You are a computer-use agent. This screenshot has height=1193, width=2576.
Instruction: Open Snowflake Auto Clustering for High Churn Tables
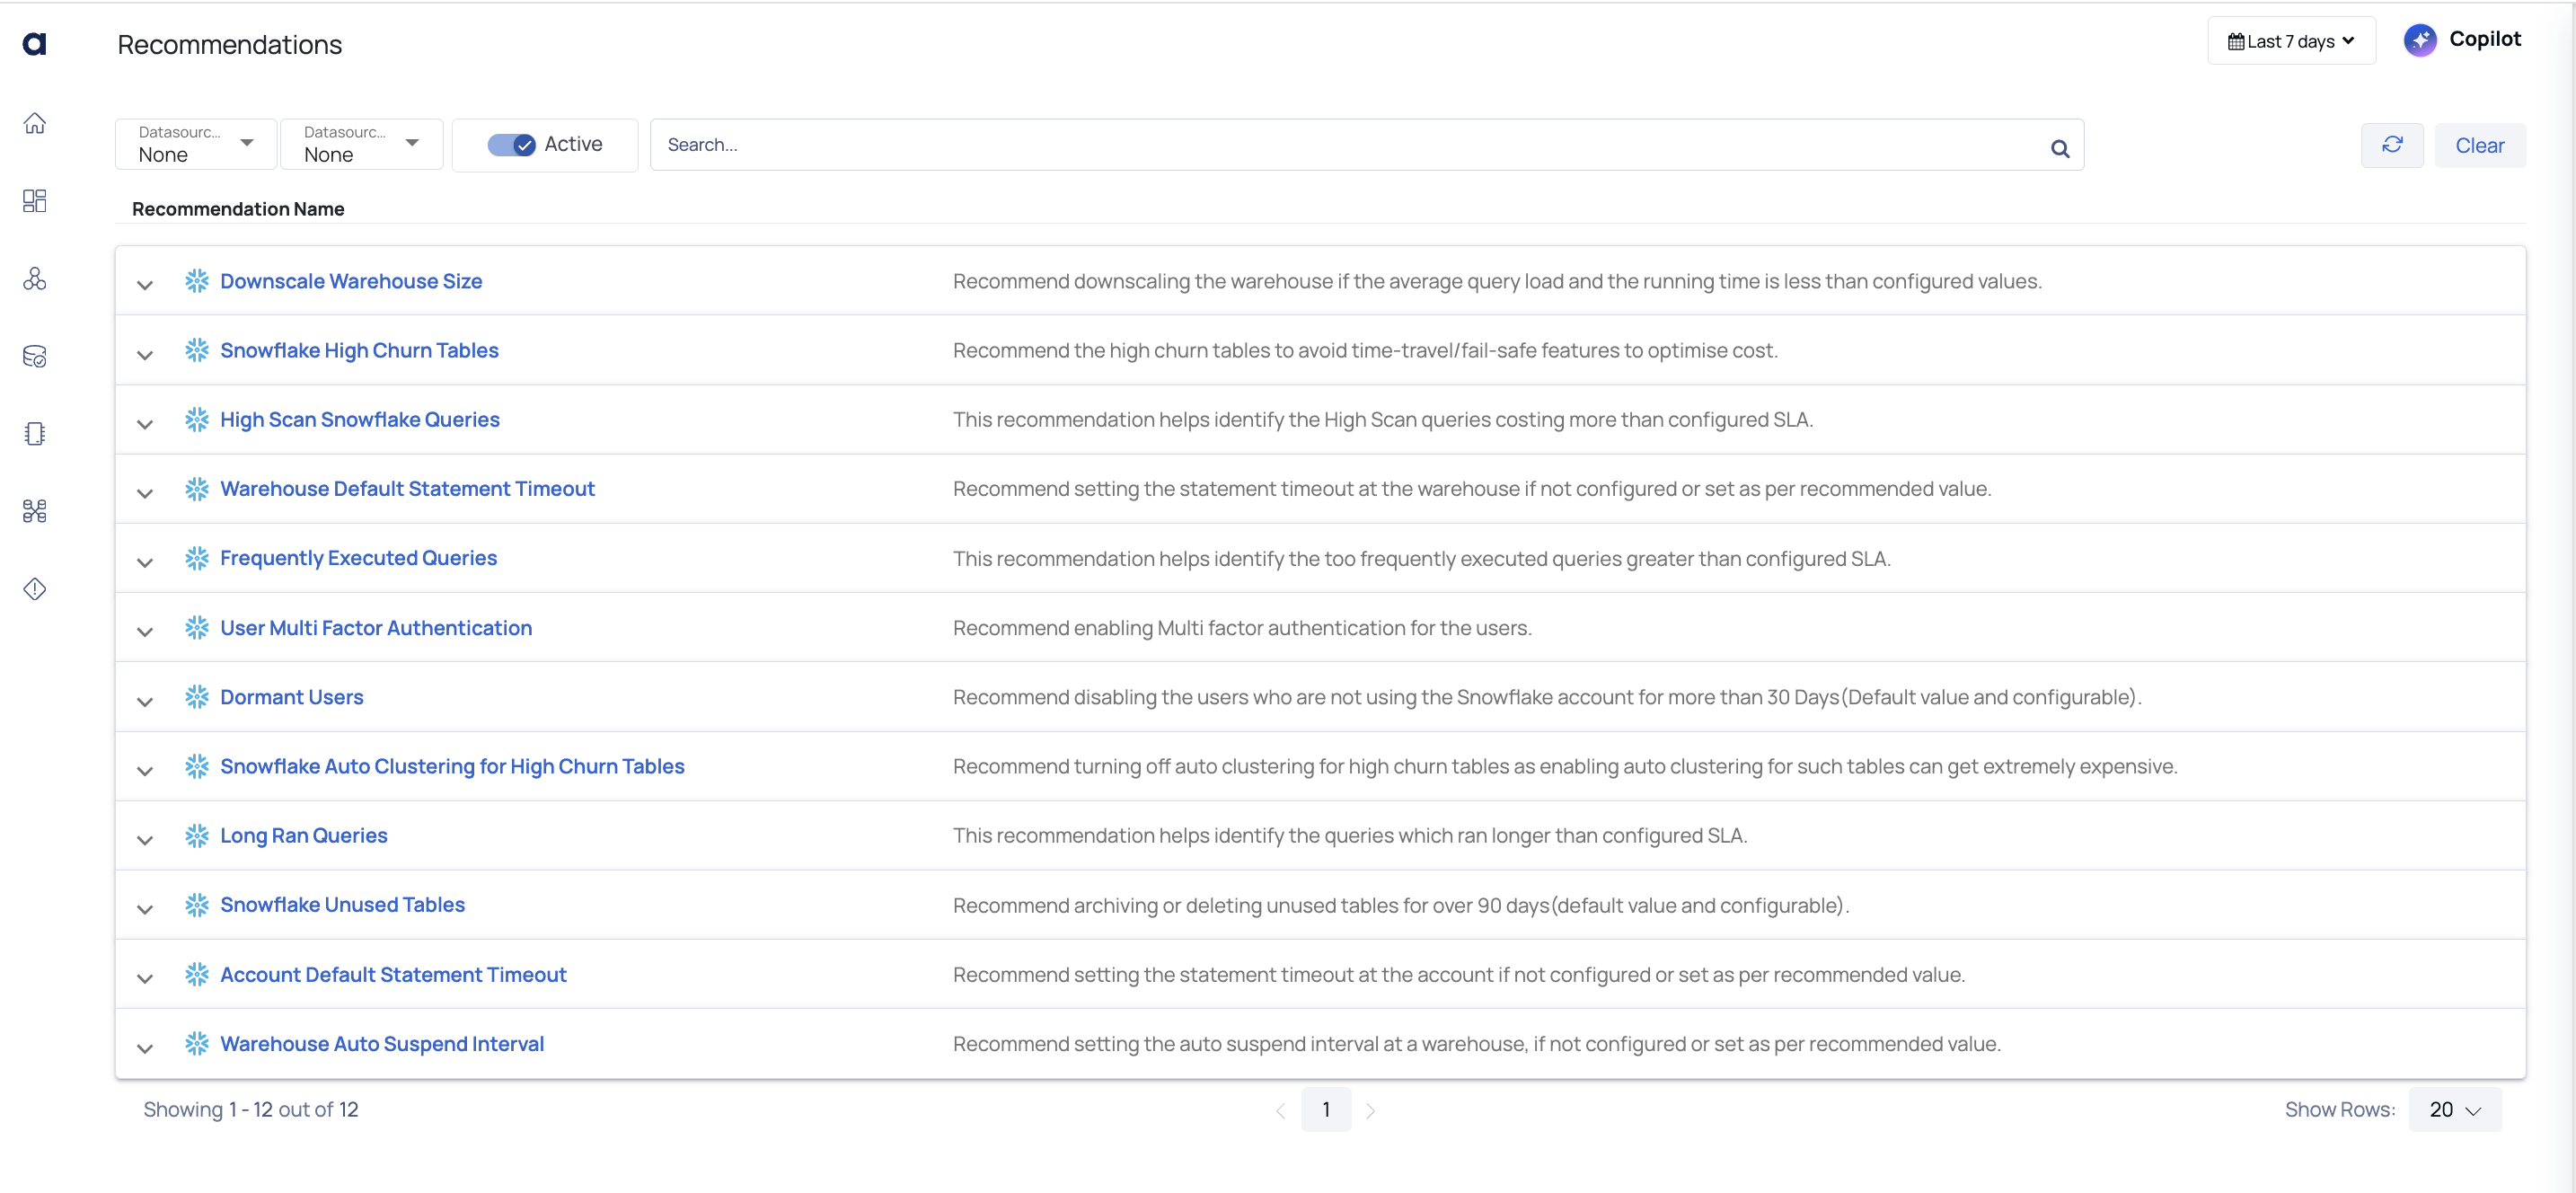[452, 766]
